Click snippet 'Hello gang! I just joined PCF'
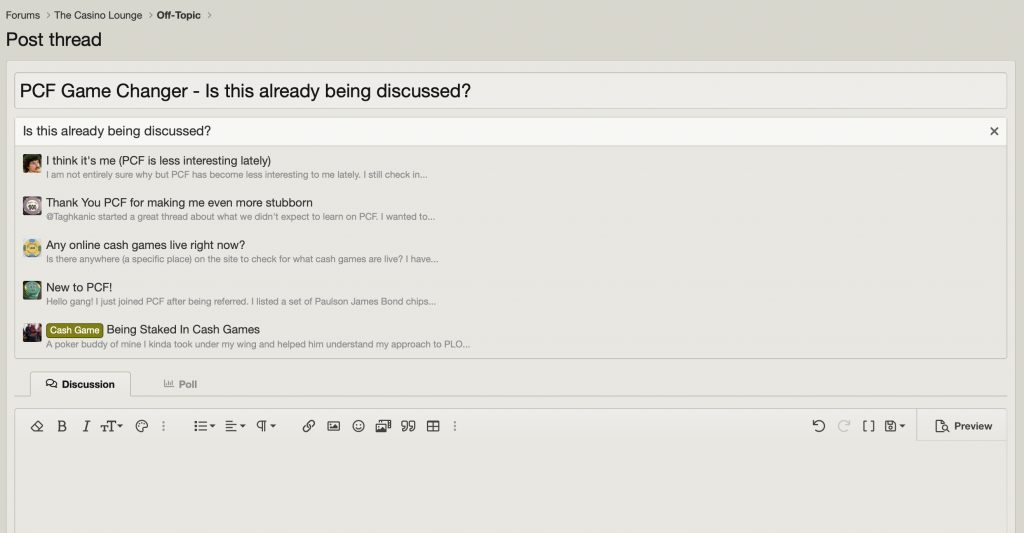The height and width of the screenshot is (533, 1024). coord(241,302)
